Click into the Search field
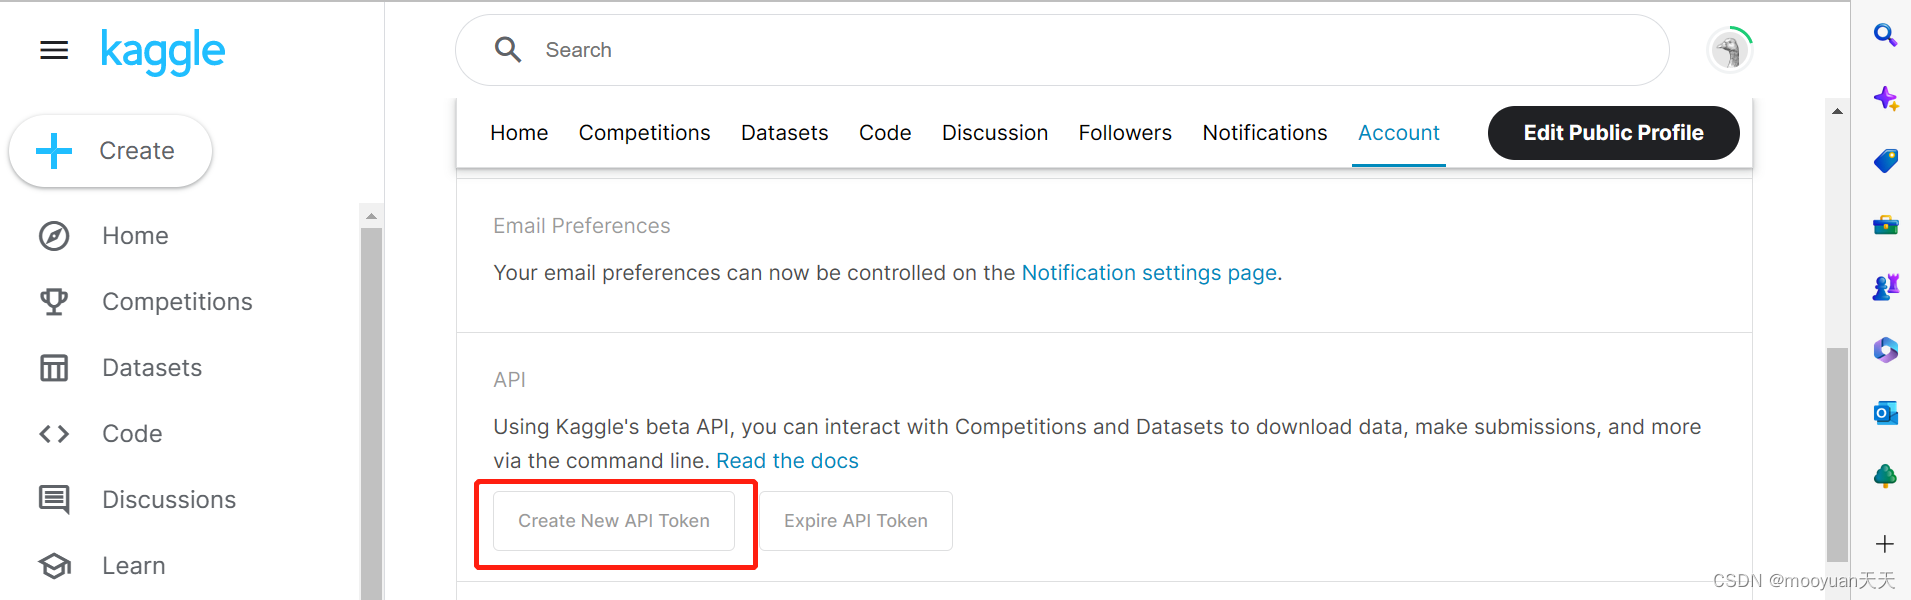Viewport: 1911px width, 600px height. pyautogui.click(x=1062, y=50)
